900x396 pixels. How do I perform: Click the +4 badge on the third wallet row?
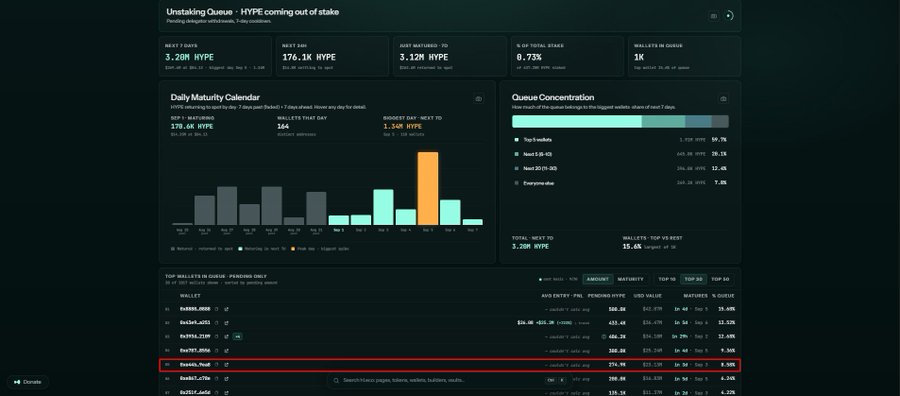click(237, 336)
